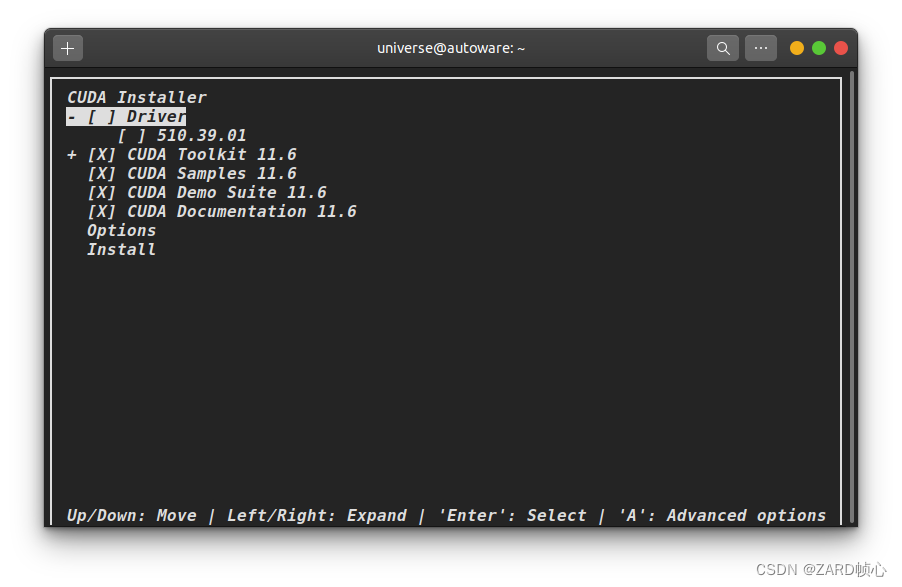Image resolution: width=902 pixels, height=587 pixels.
Task: Click the Up/Down: Move hint text
Action: pyautogui.click(x=132, y=516)
